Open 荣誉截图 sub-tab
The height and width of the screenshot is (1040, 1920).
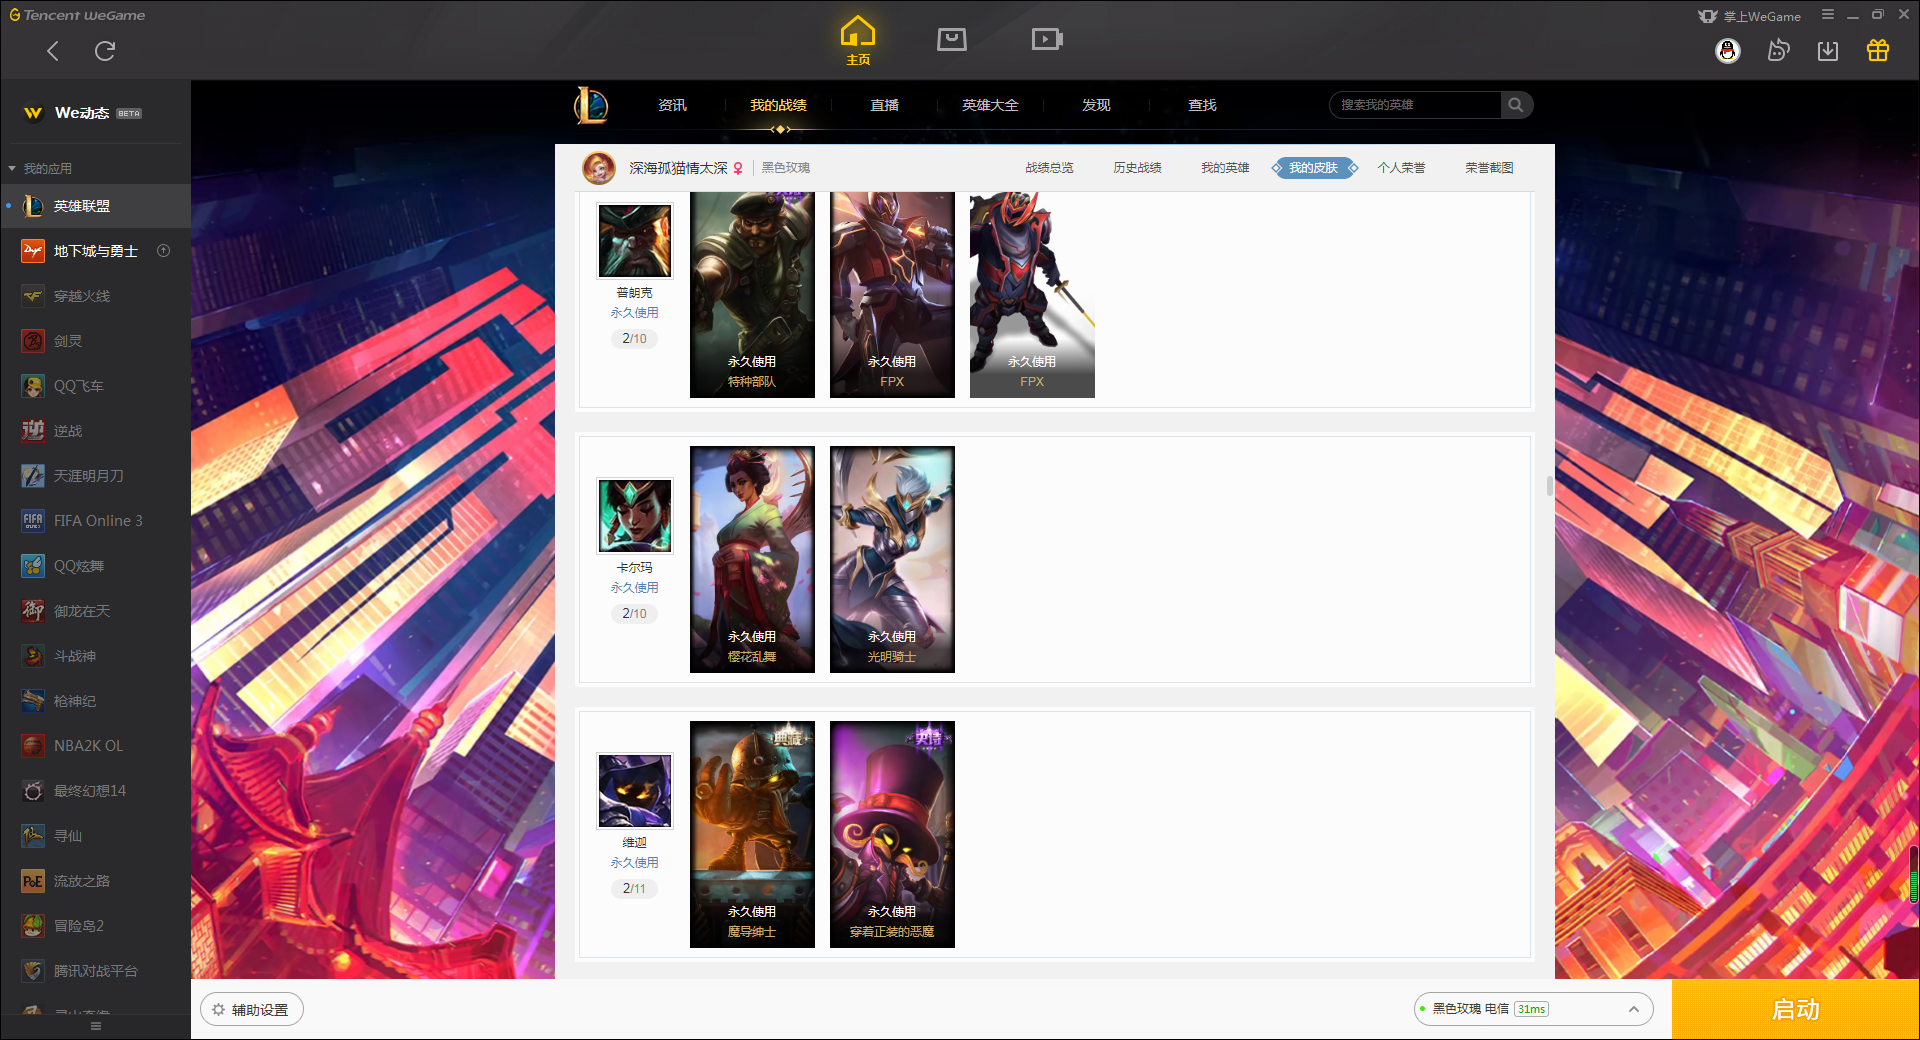tap(1489, 168)
